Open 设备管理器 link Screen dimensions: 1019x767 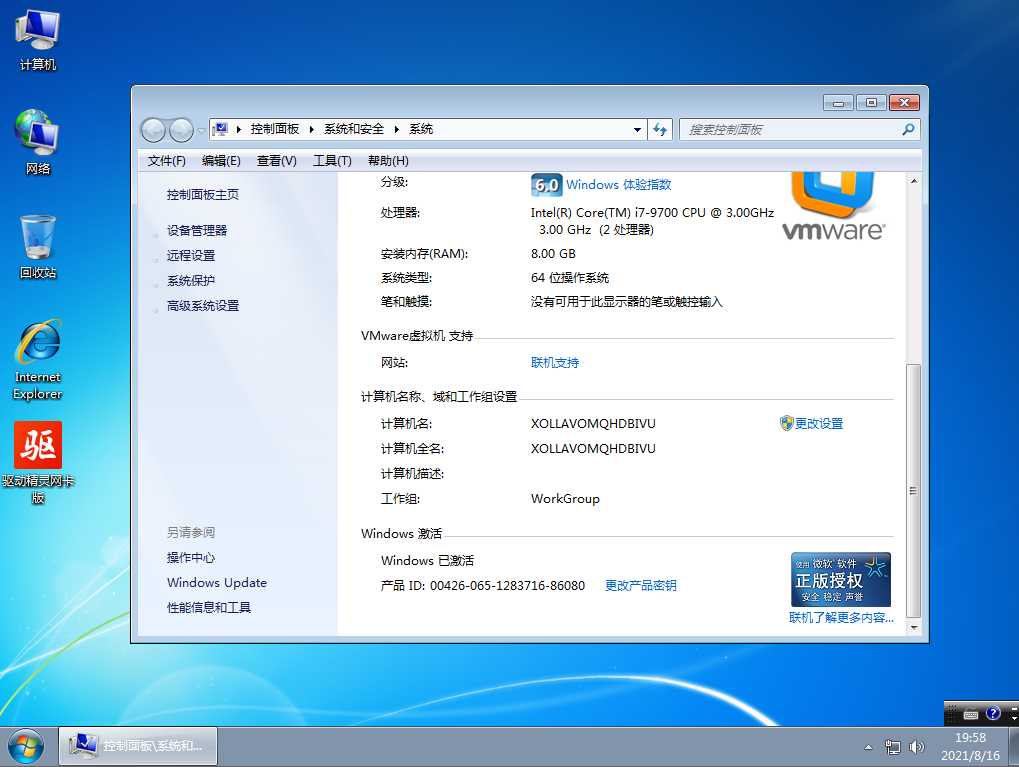[197, 230]
